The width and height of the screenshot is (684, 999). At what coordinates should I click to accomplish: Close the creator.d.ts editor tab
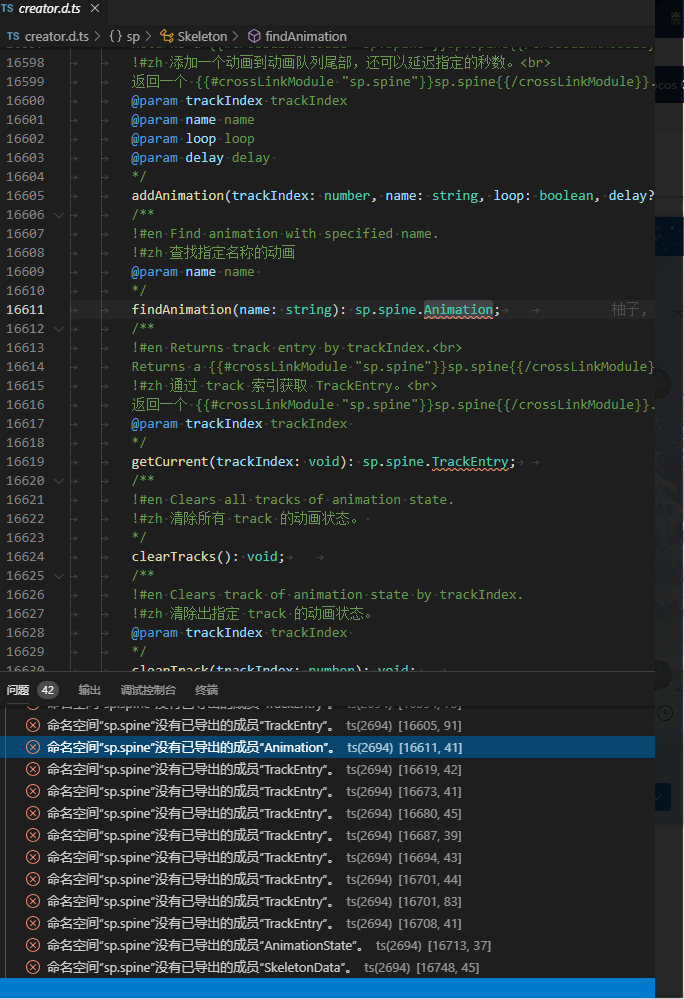(x=95, y=9)
